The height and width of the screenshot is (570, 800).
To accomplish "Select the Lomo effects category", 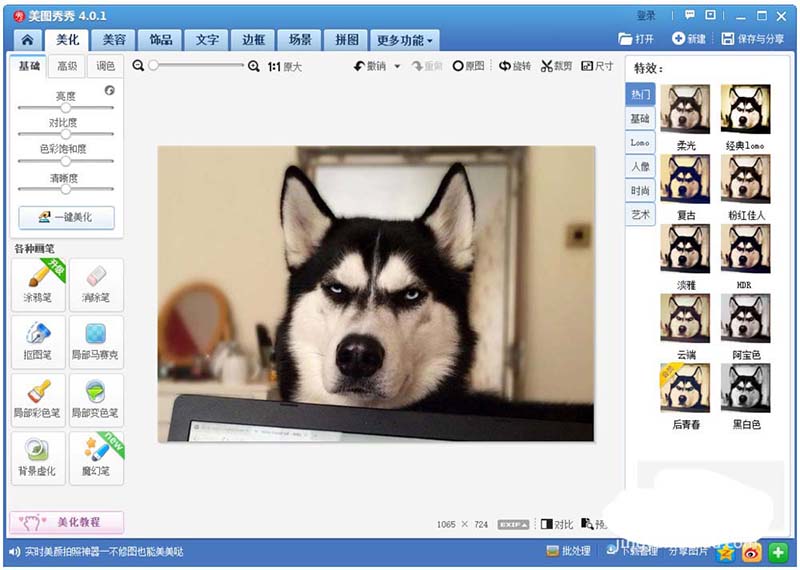I will (x=640, y=142).
